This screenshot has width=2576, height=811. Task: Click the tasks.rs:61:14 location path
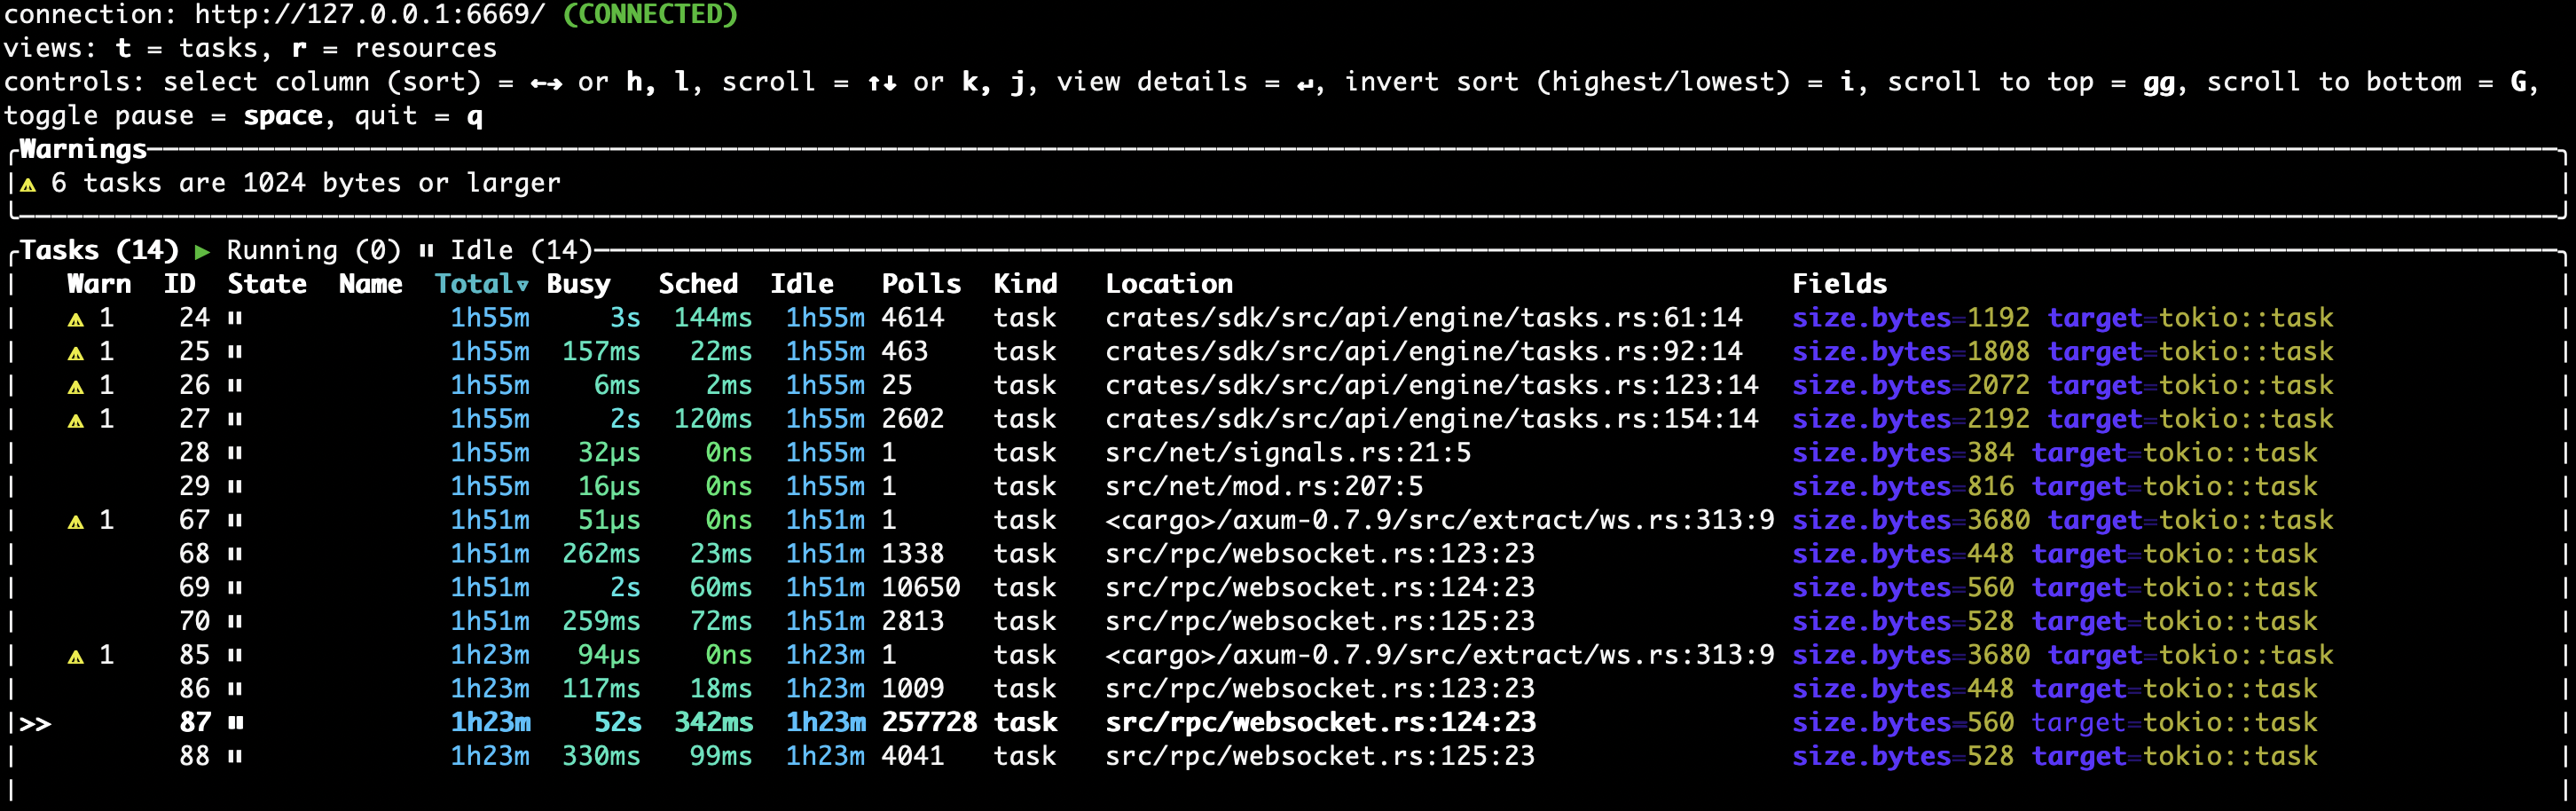point(1423,318)
